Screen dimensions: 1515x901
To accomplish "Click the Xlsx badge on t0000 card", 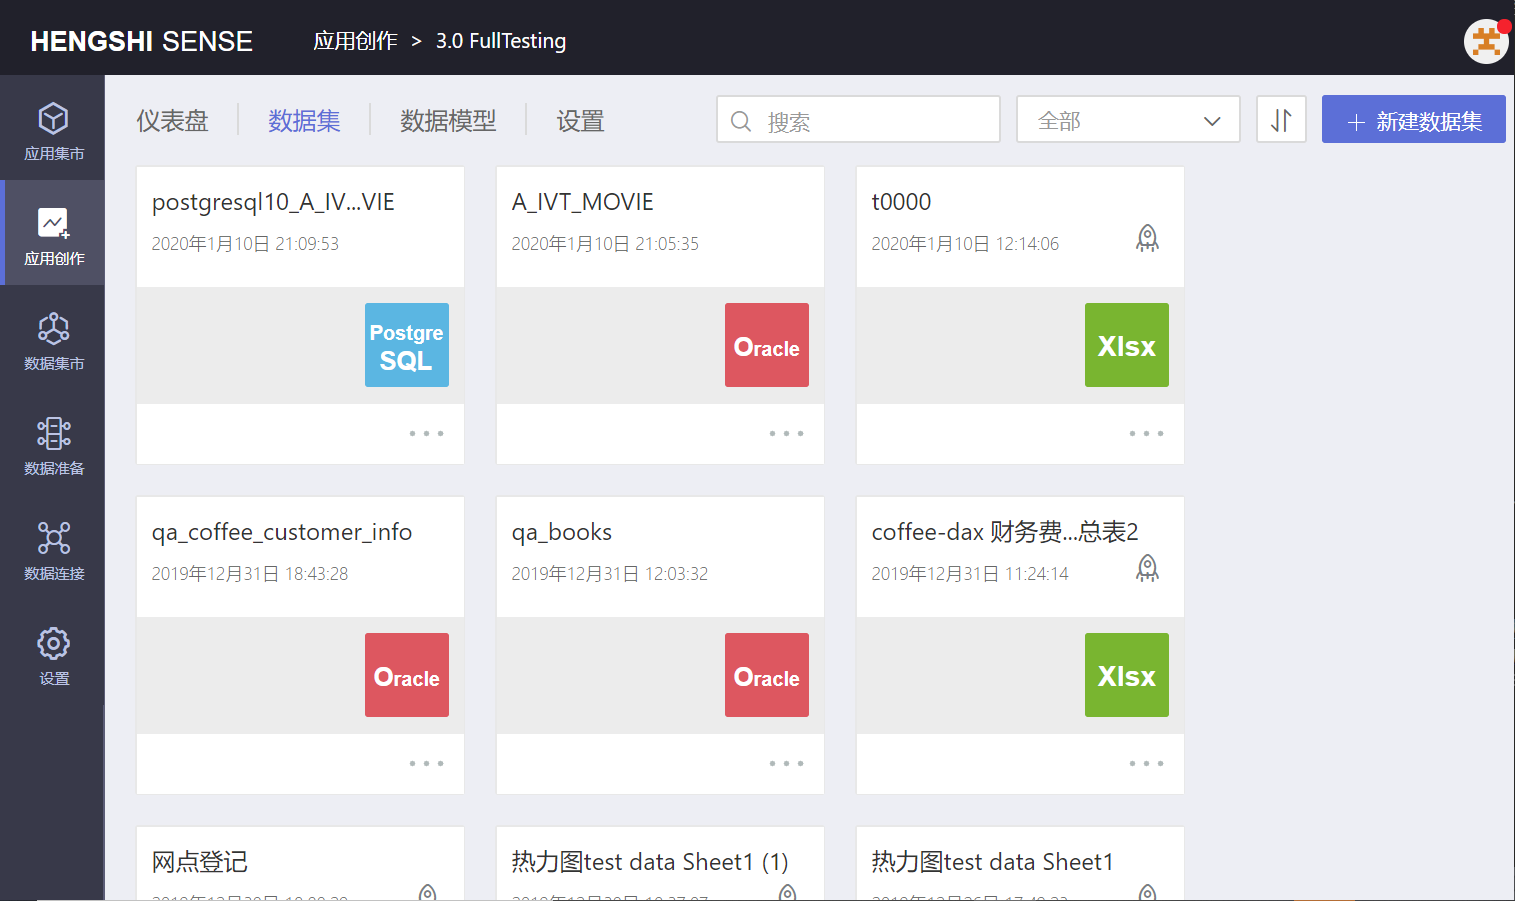I will pos(1127,345).
